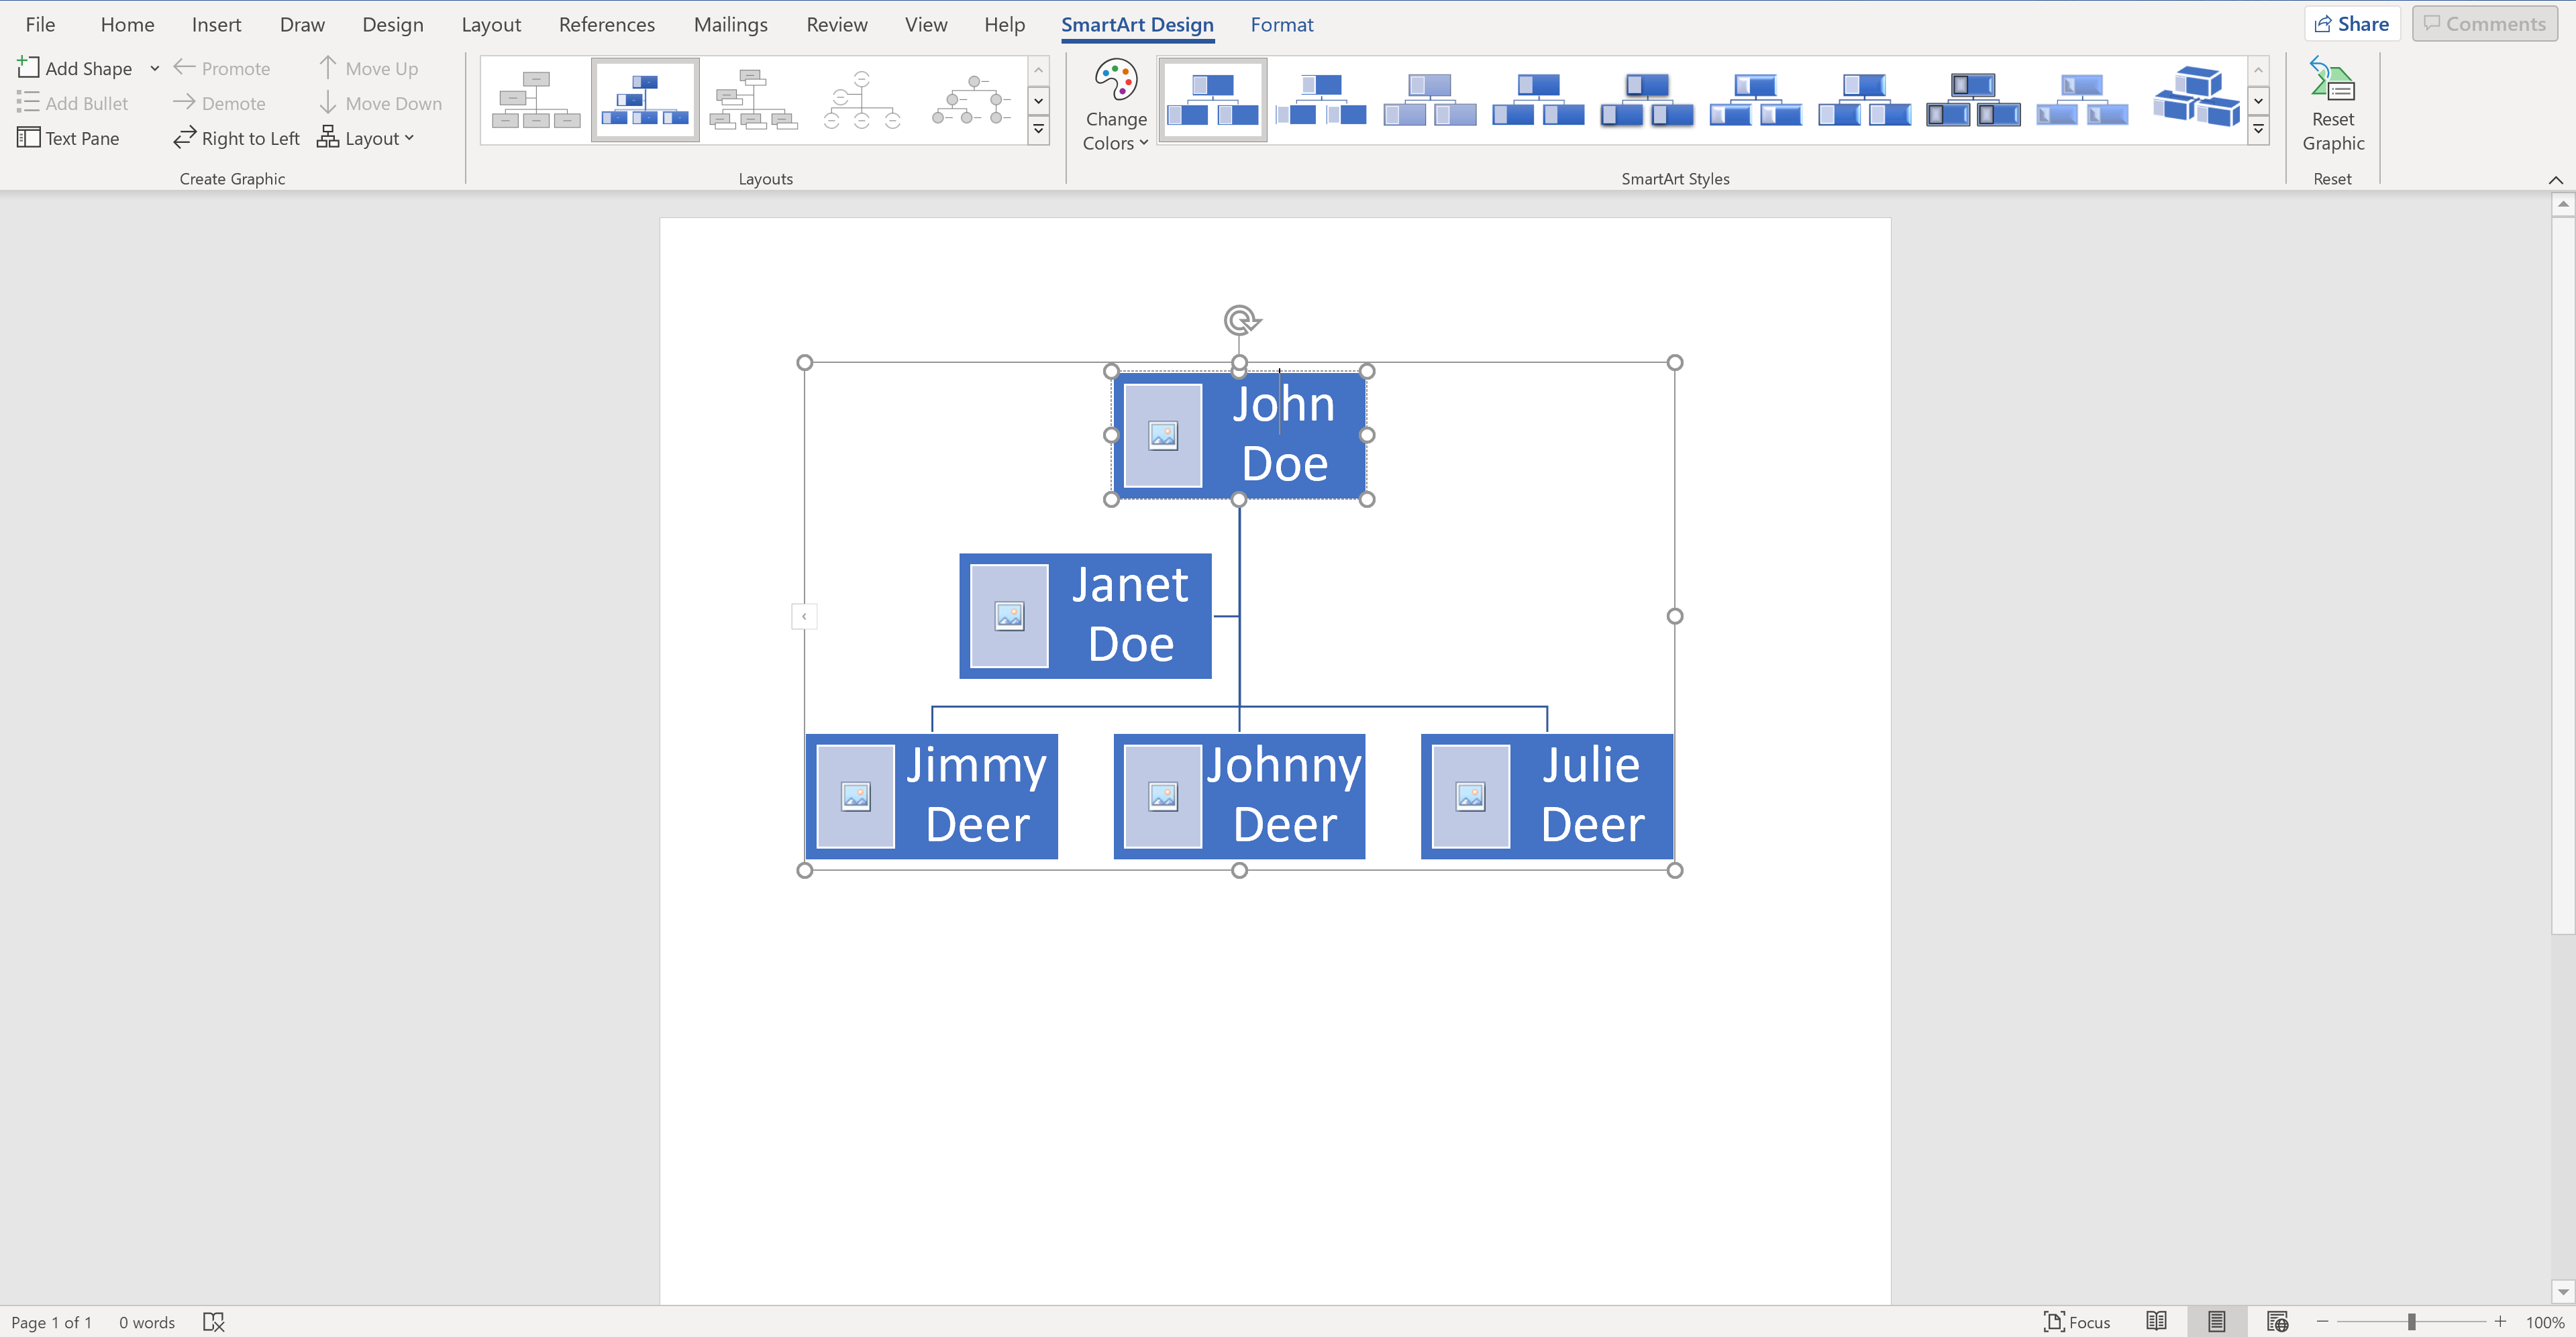Expand the Add Shape dropdown arrow

155,68
